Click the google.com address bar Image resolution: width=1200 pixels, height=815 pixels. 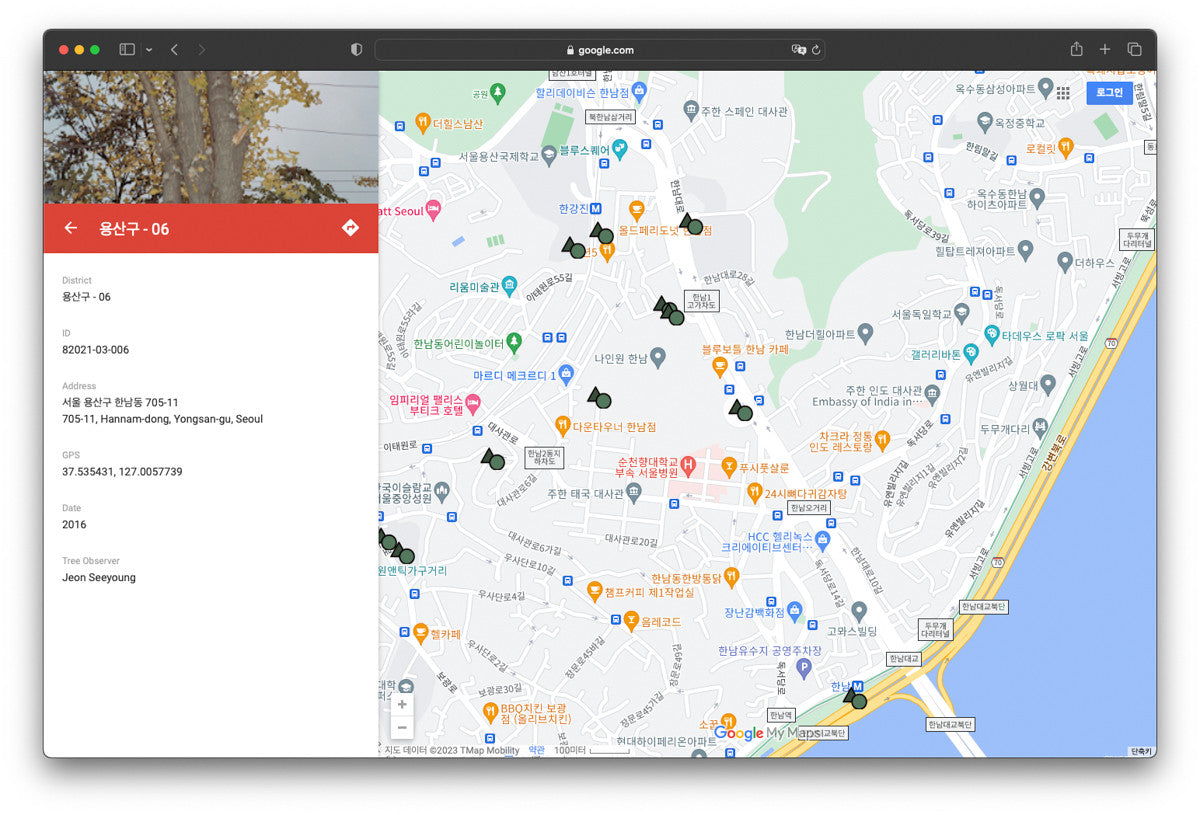point(600,50)
